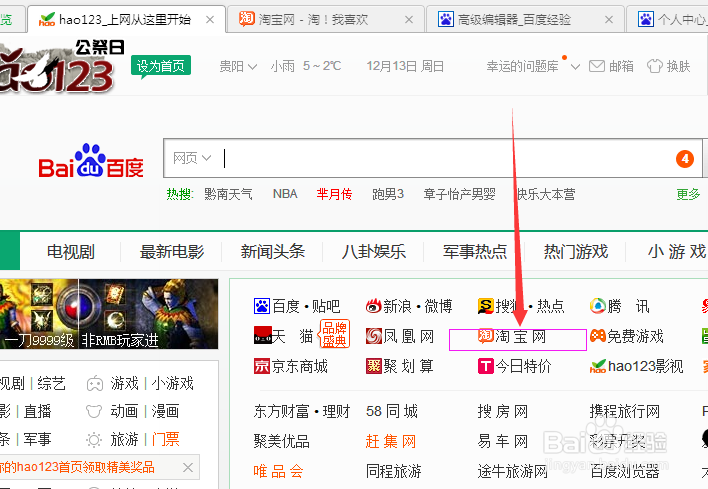The width and height of the screenshot is (708, 489).
Task: Open 品牌盛典 badge beside 天猫
Action: click(x=335, y=334)
